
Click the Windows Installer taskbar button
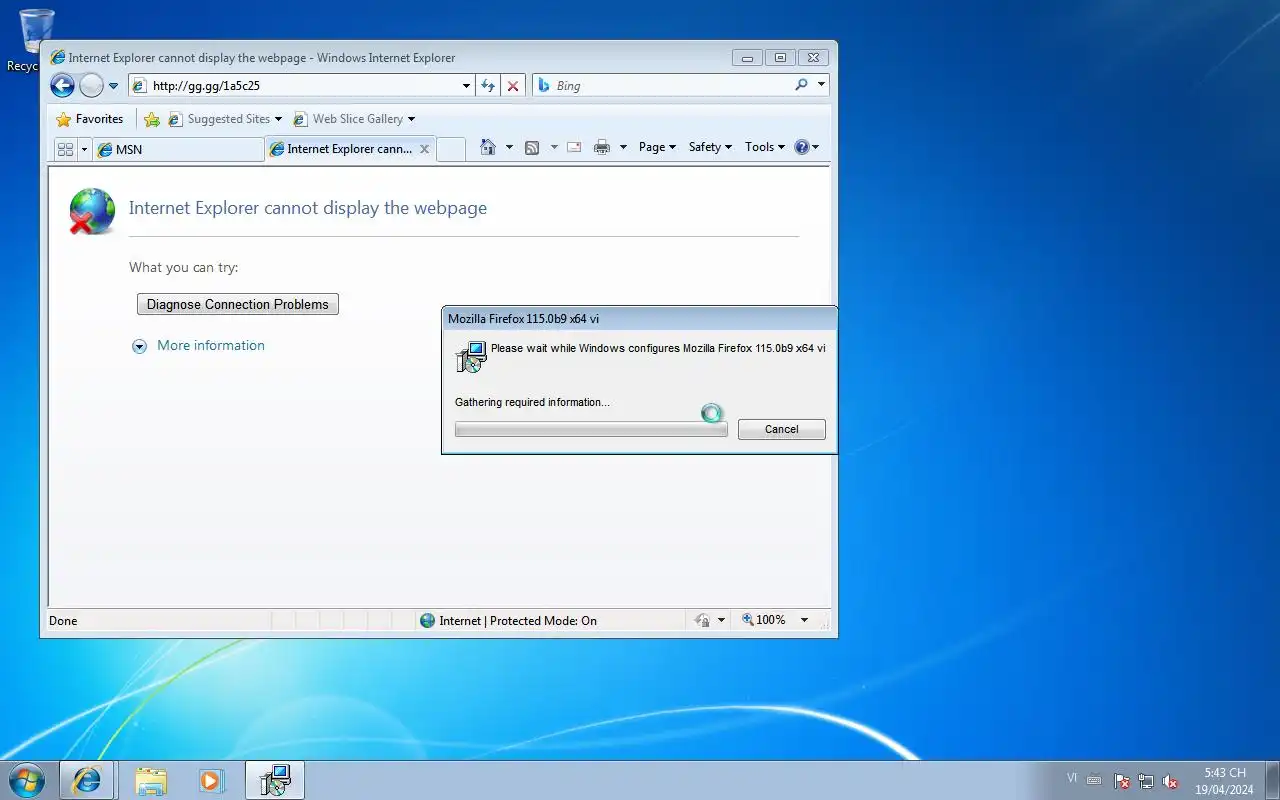pyautogui.click(x=275, y=780)
